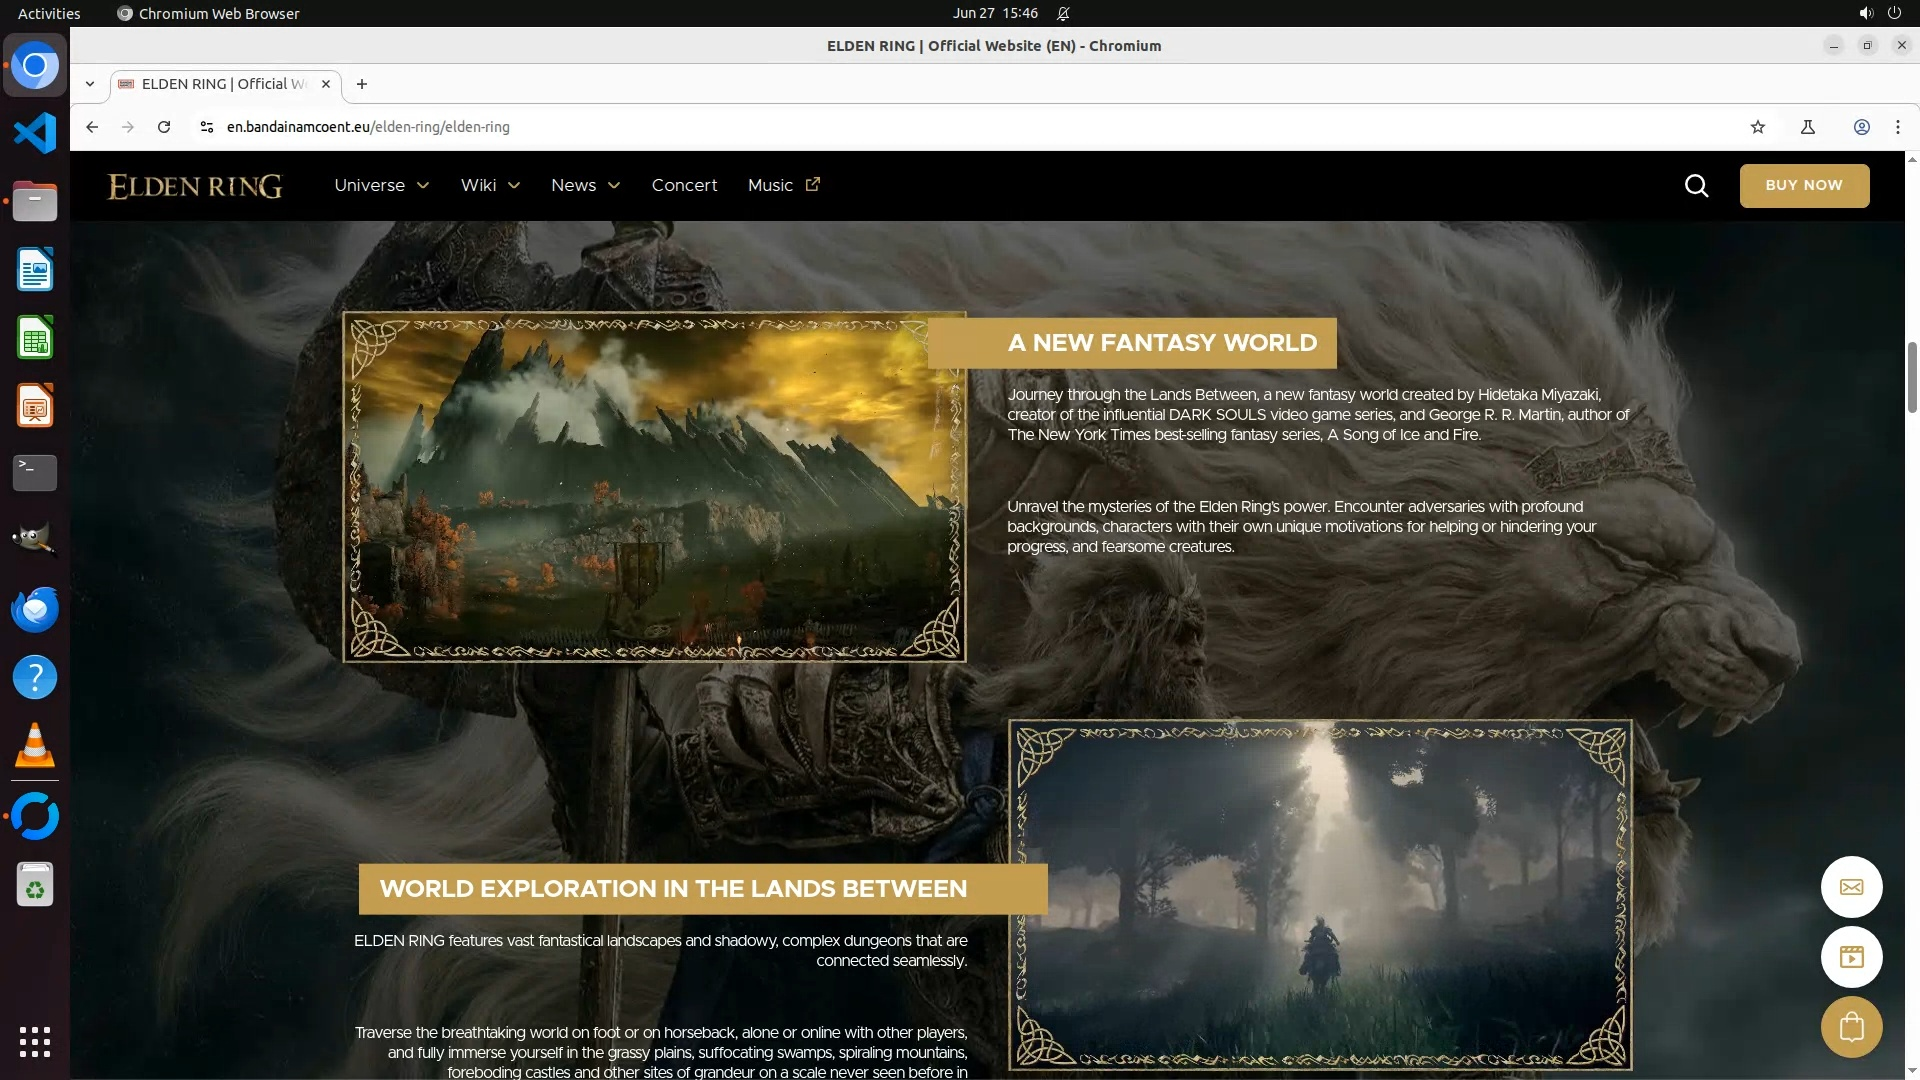
Task: Click the page vertical scrollbar thumb
Action: (1912, 376)
